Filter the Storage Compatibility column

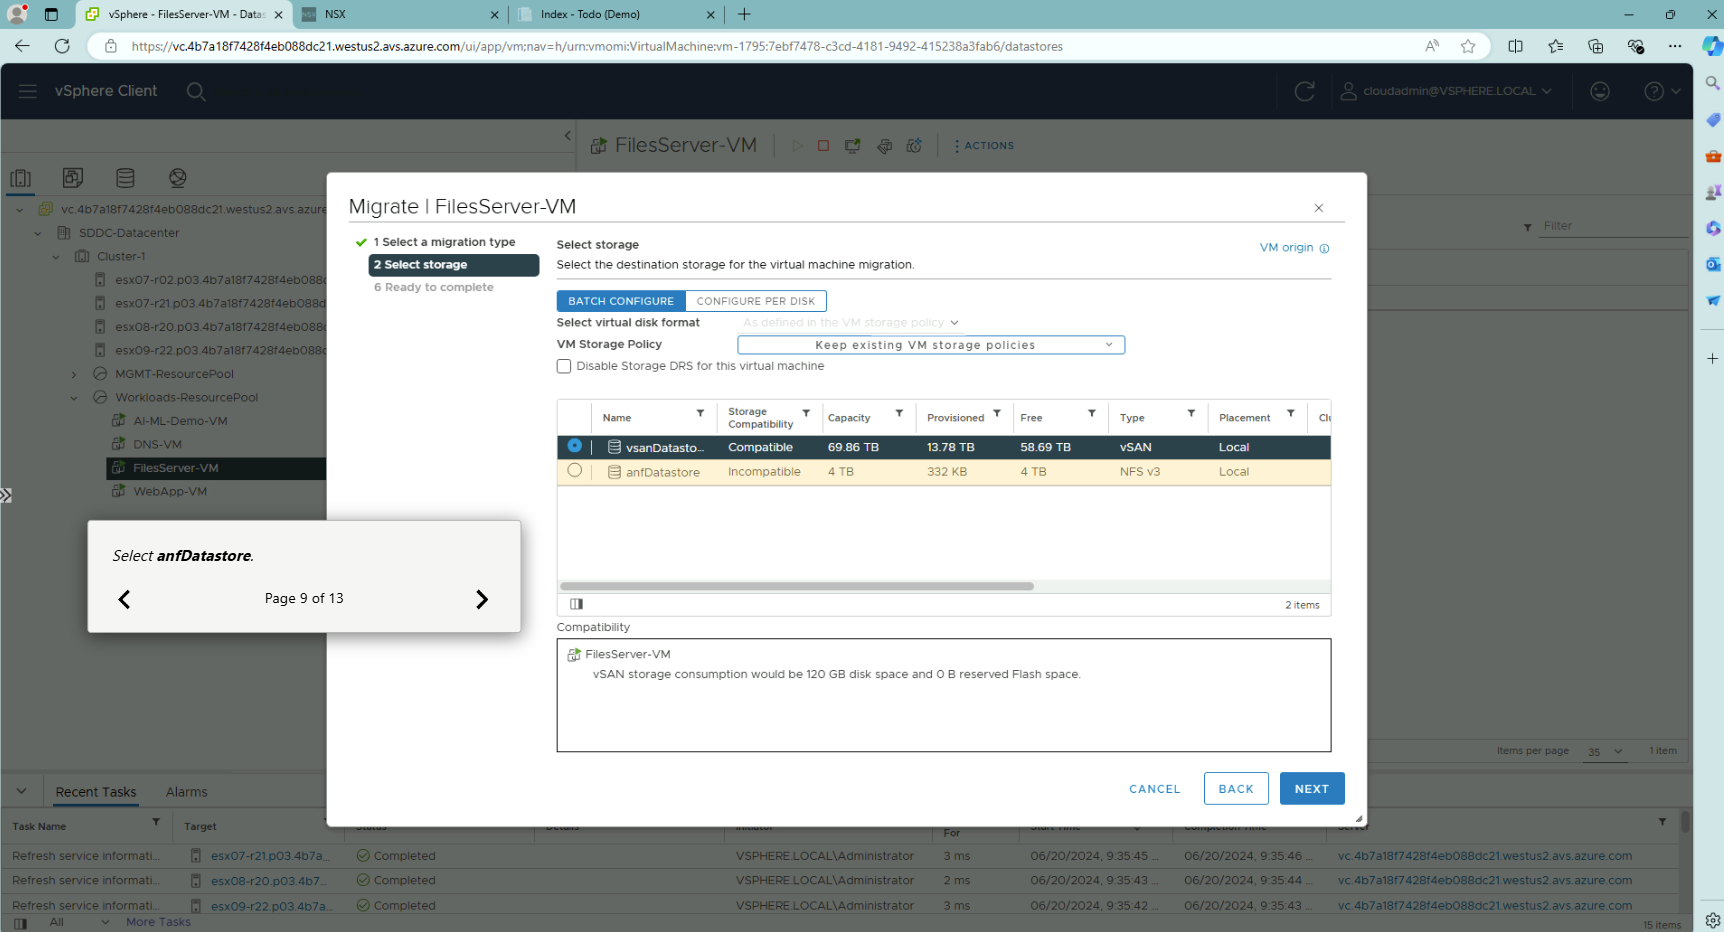click(x=806, y=413)
